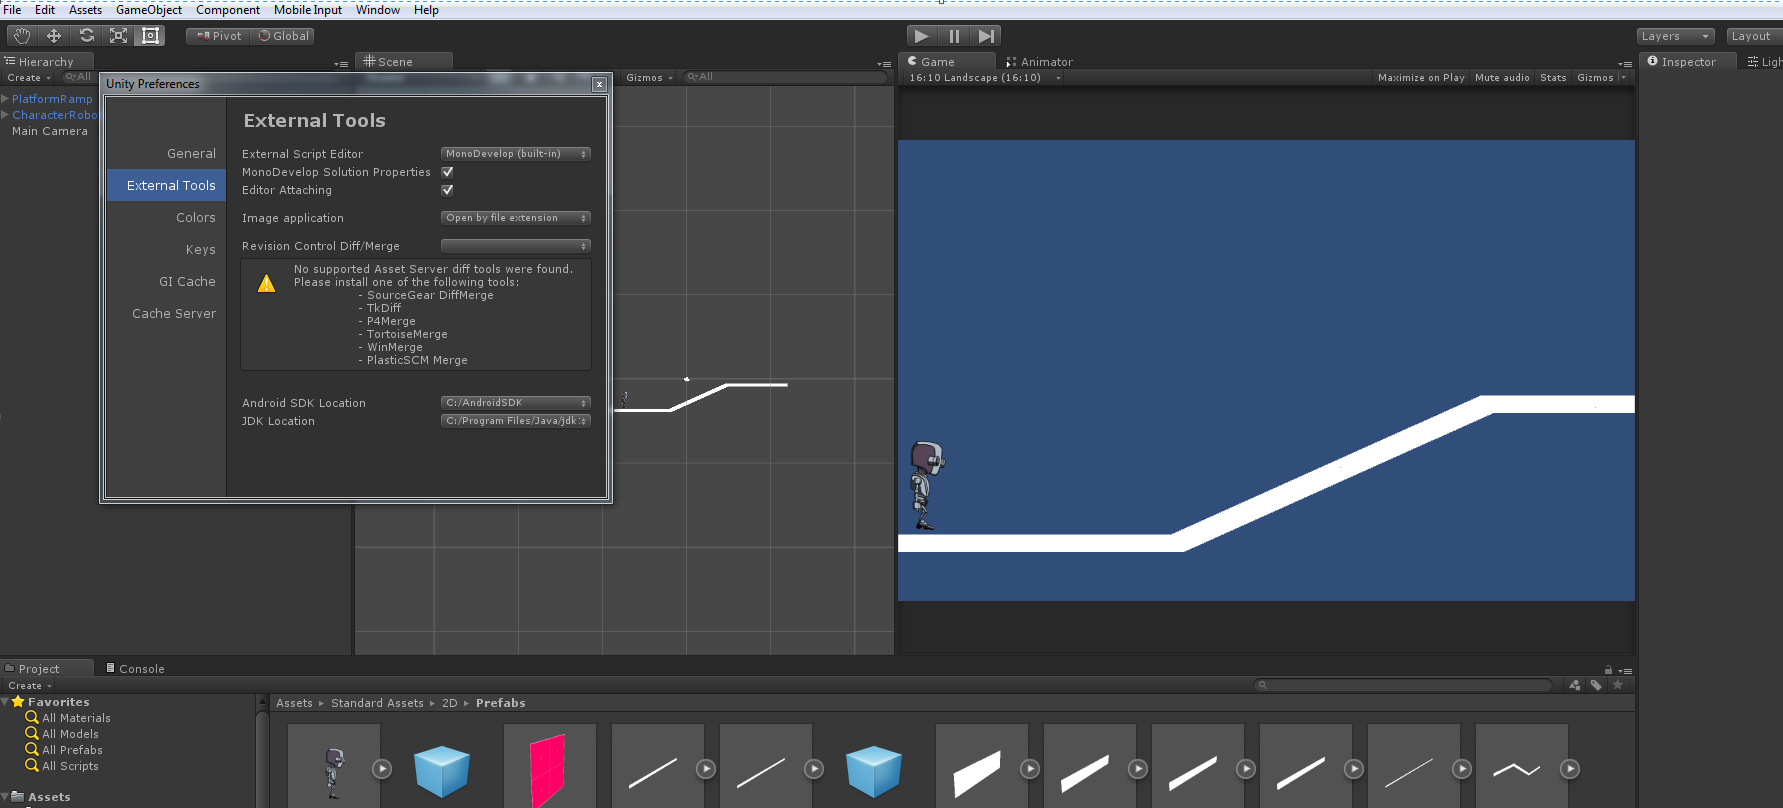Go to 2D folder in breadcrumb
This screenshot has height=808, width=1783.
coord(450,703)
